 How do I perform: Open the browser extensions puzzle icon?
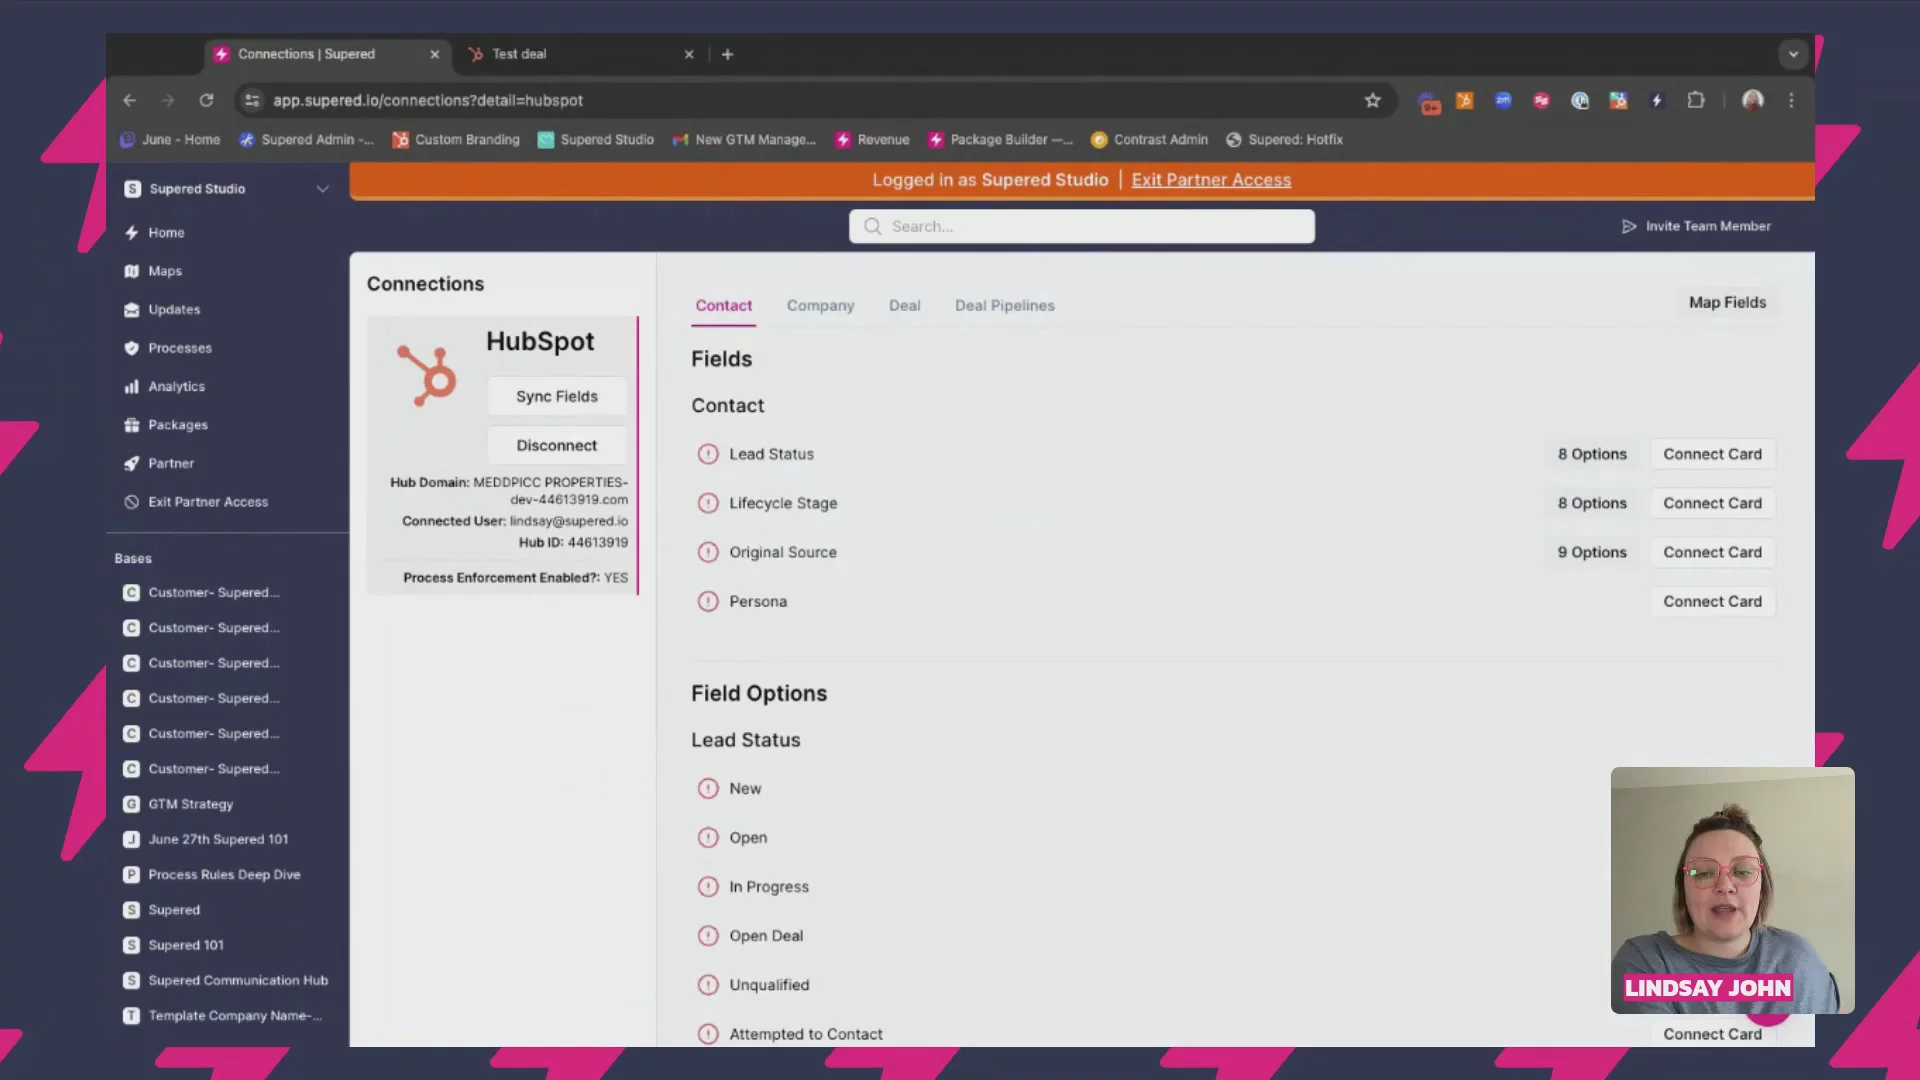coord(1696,100)
